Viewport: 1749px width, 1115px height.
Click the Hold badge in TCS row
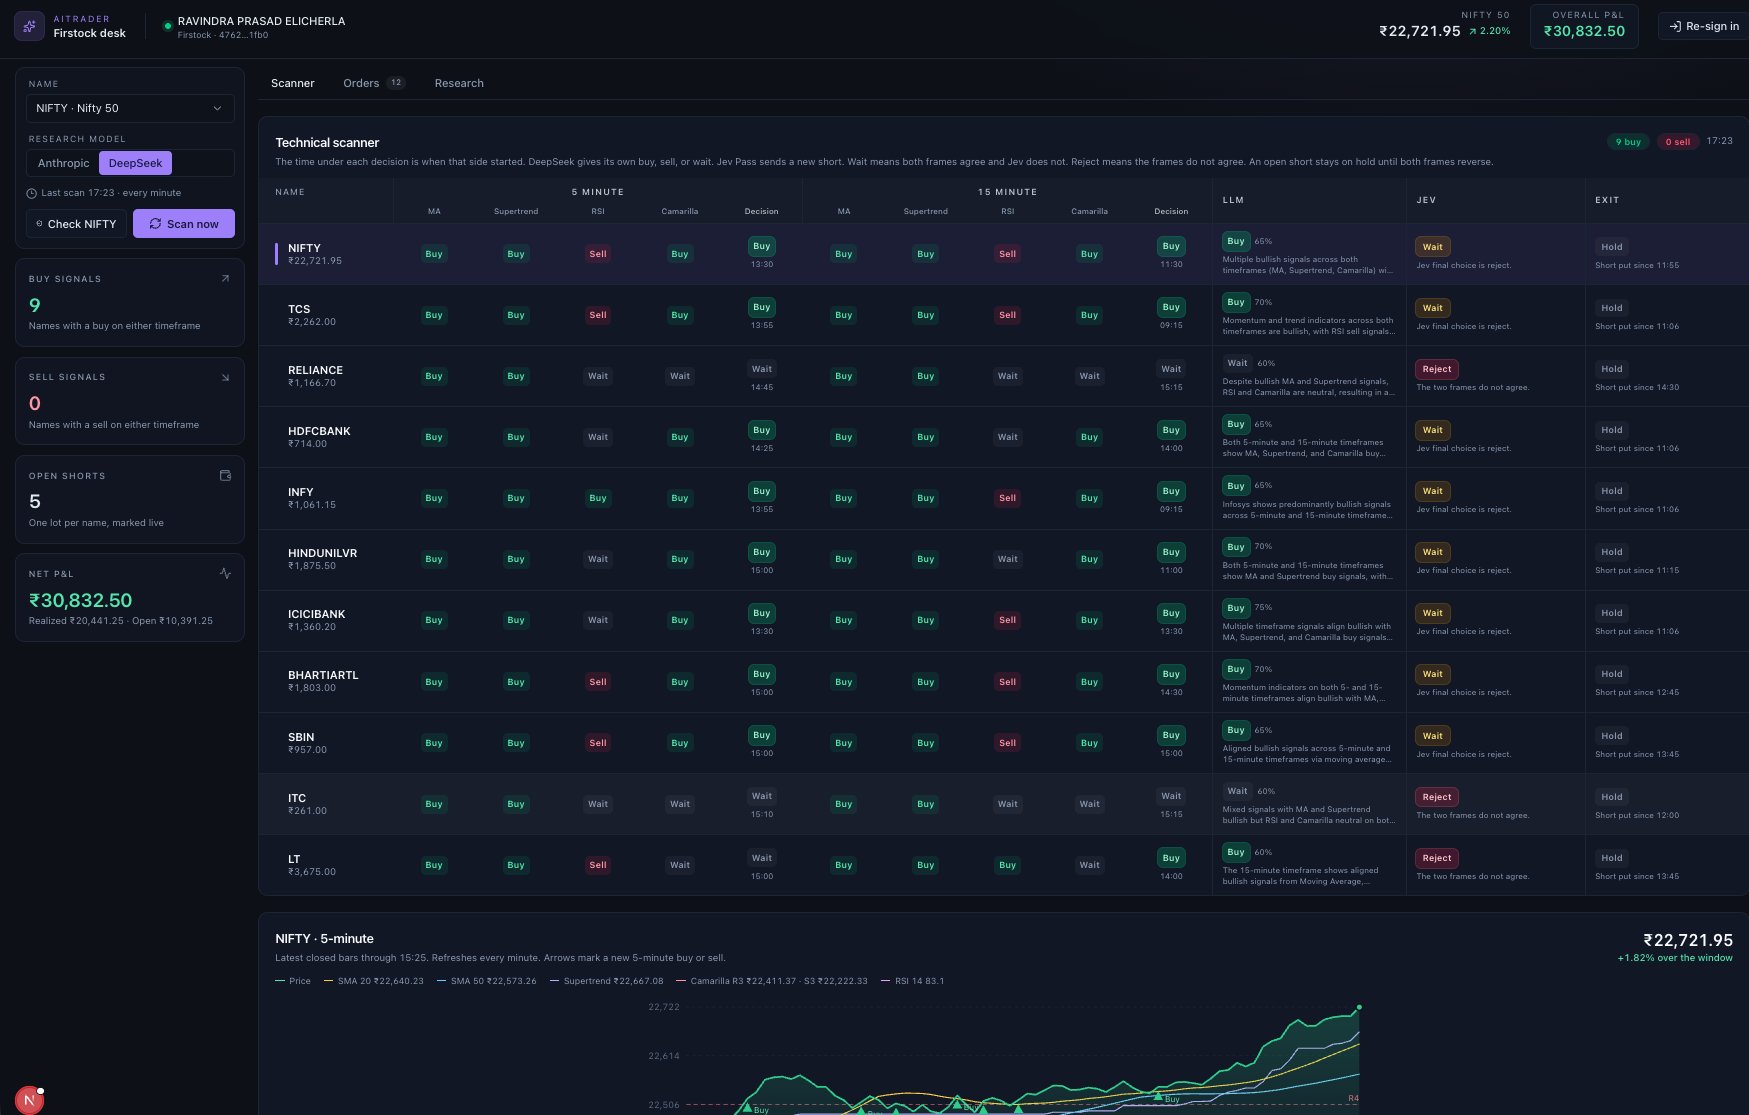(1612, 308)
